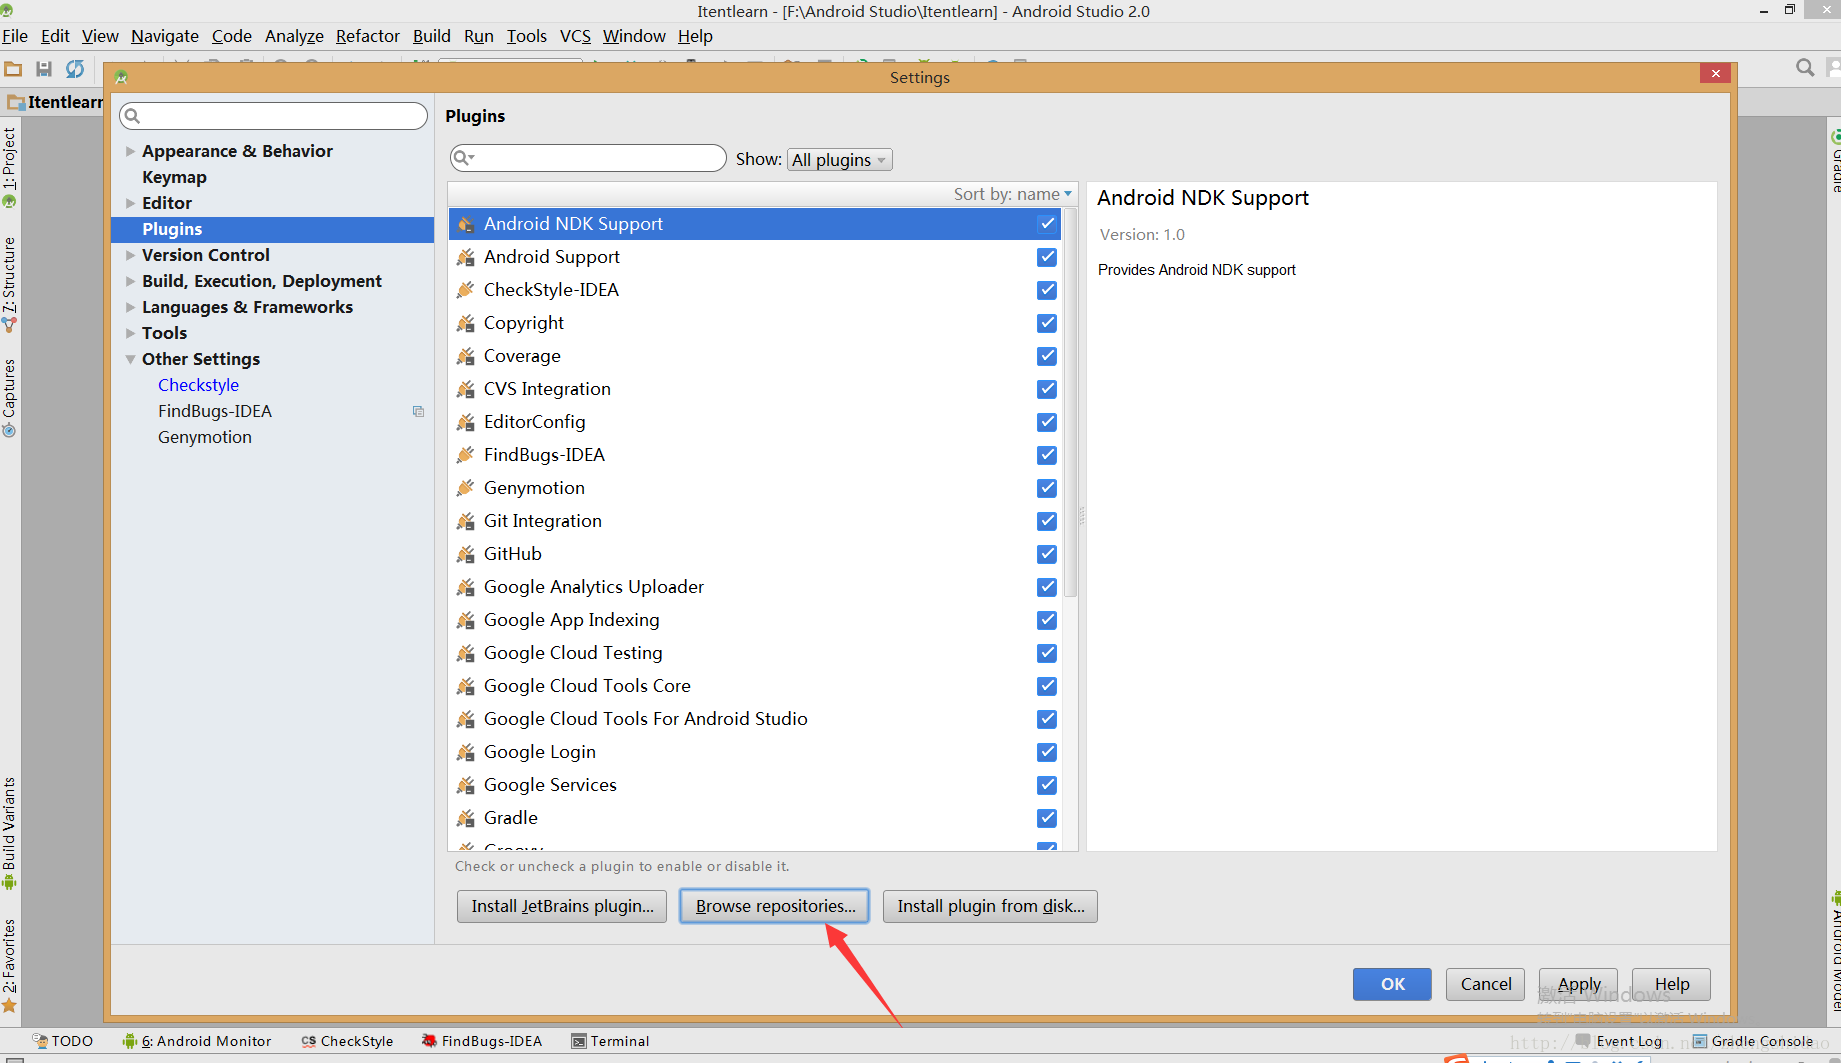Viewport: 1841px width, 1063px height.
Task: Toggle the CVS Integration checkbox
Action: coord(1047,389)
